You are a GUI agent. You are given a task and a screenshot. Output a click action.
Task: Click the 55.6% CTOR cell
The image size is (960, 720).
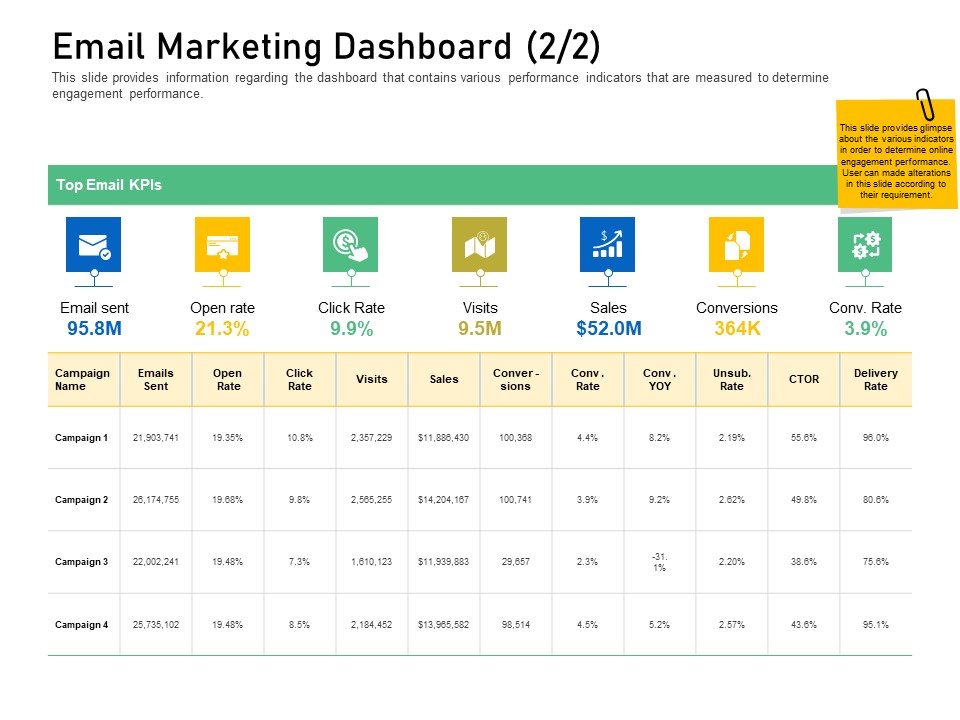tap(803, 438)
